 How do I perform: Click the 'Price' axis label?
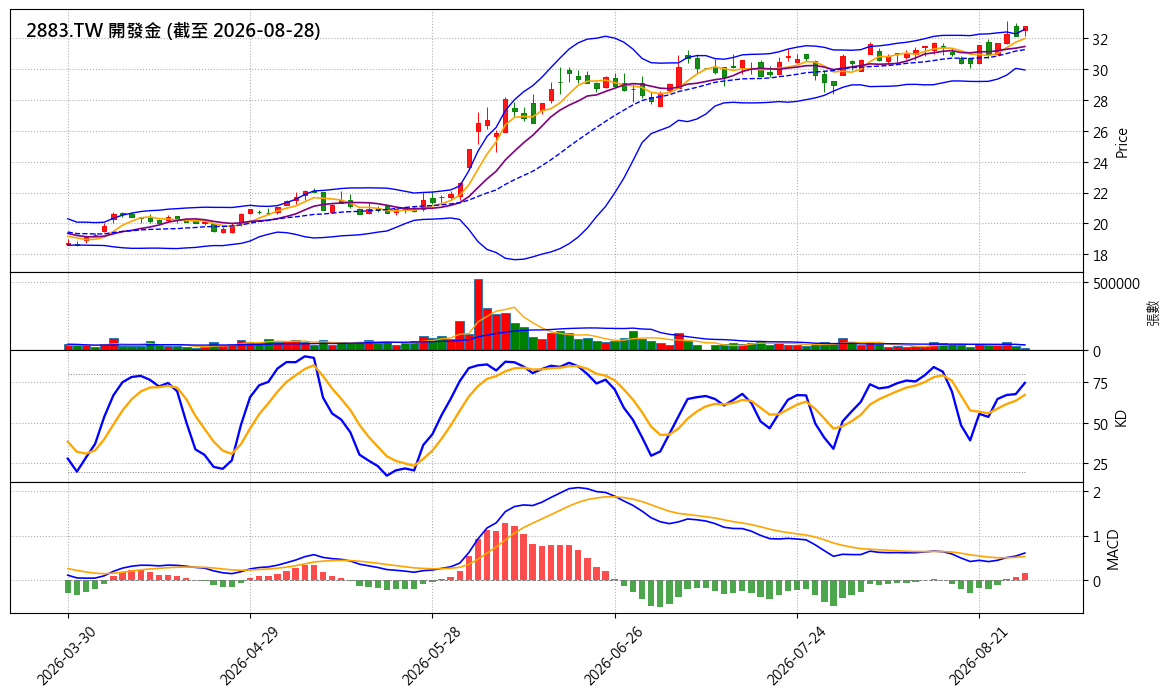click(x=1121, y=143)
